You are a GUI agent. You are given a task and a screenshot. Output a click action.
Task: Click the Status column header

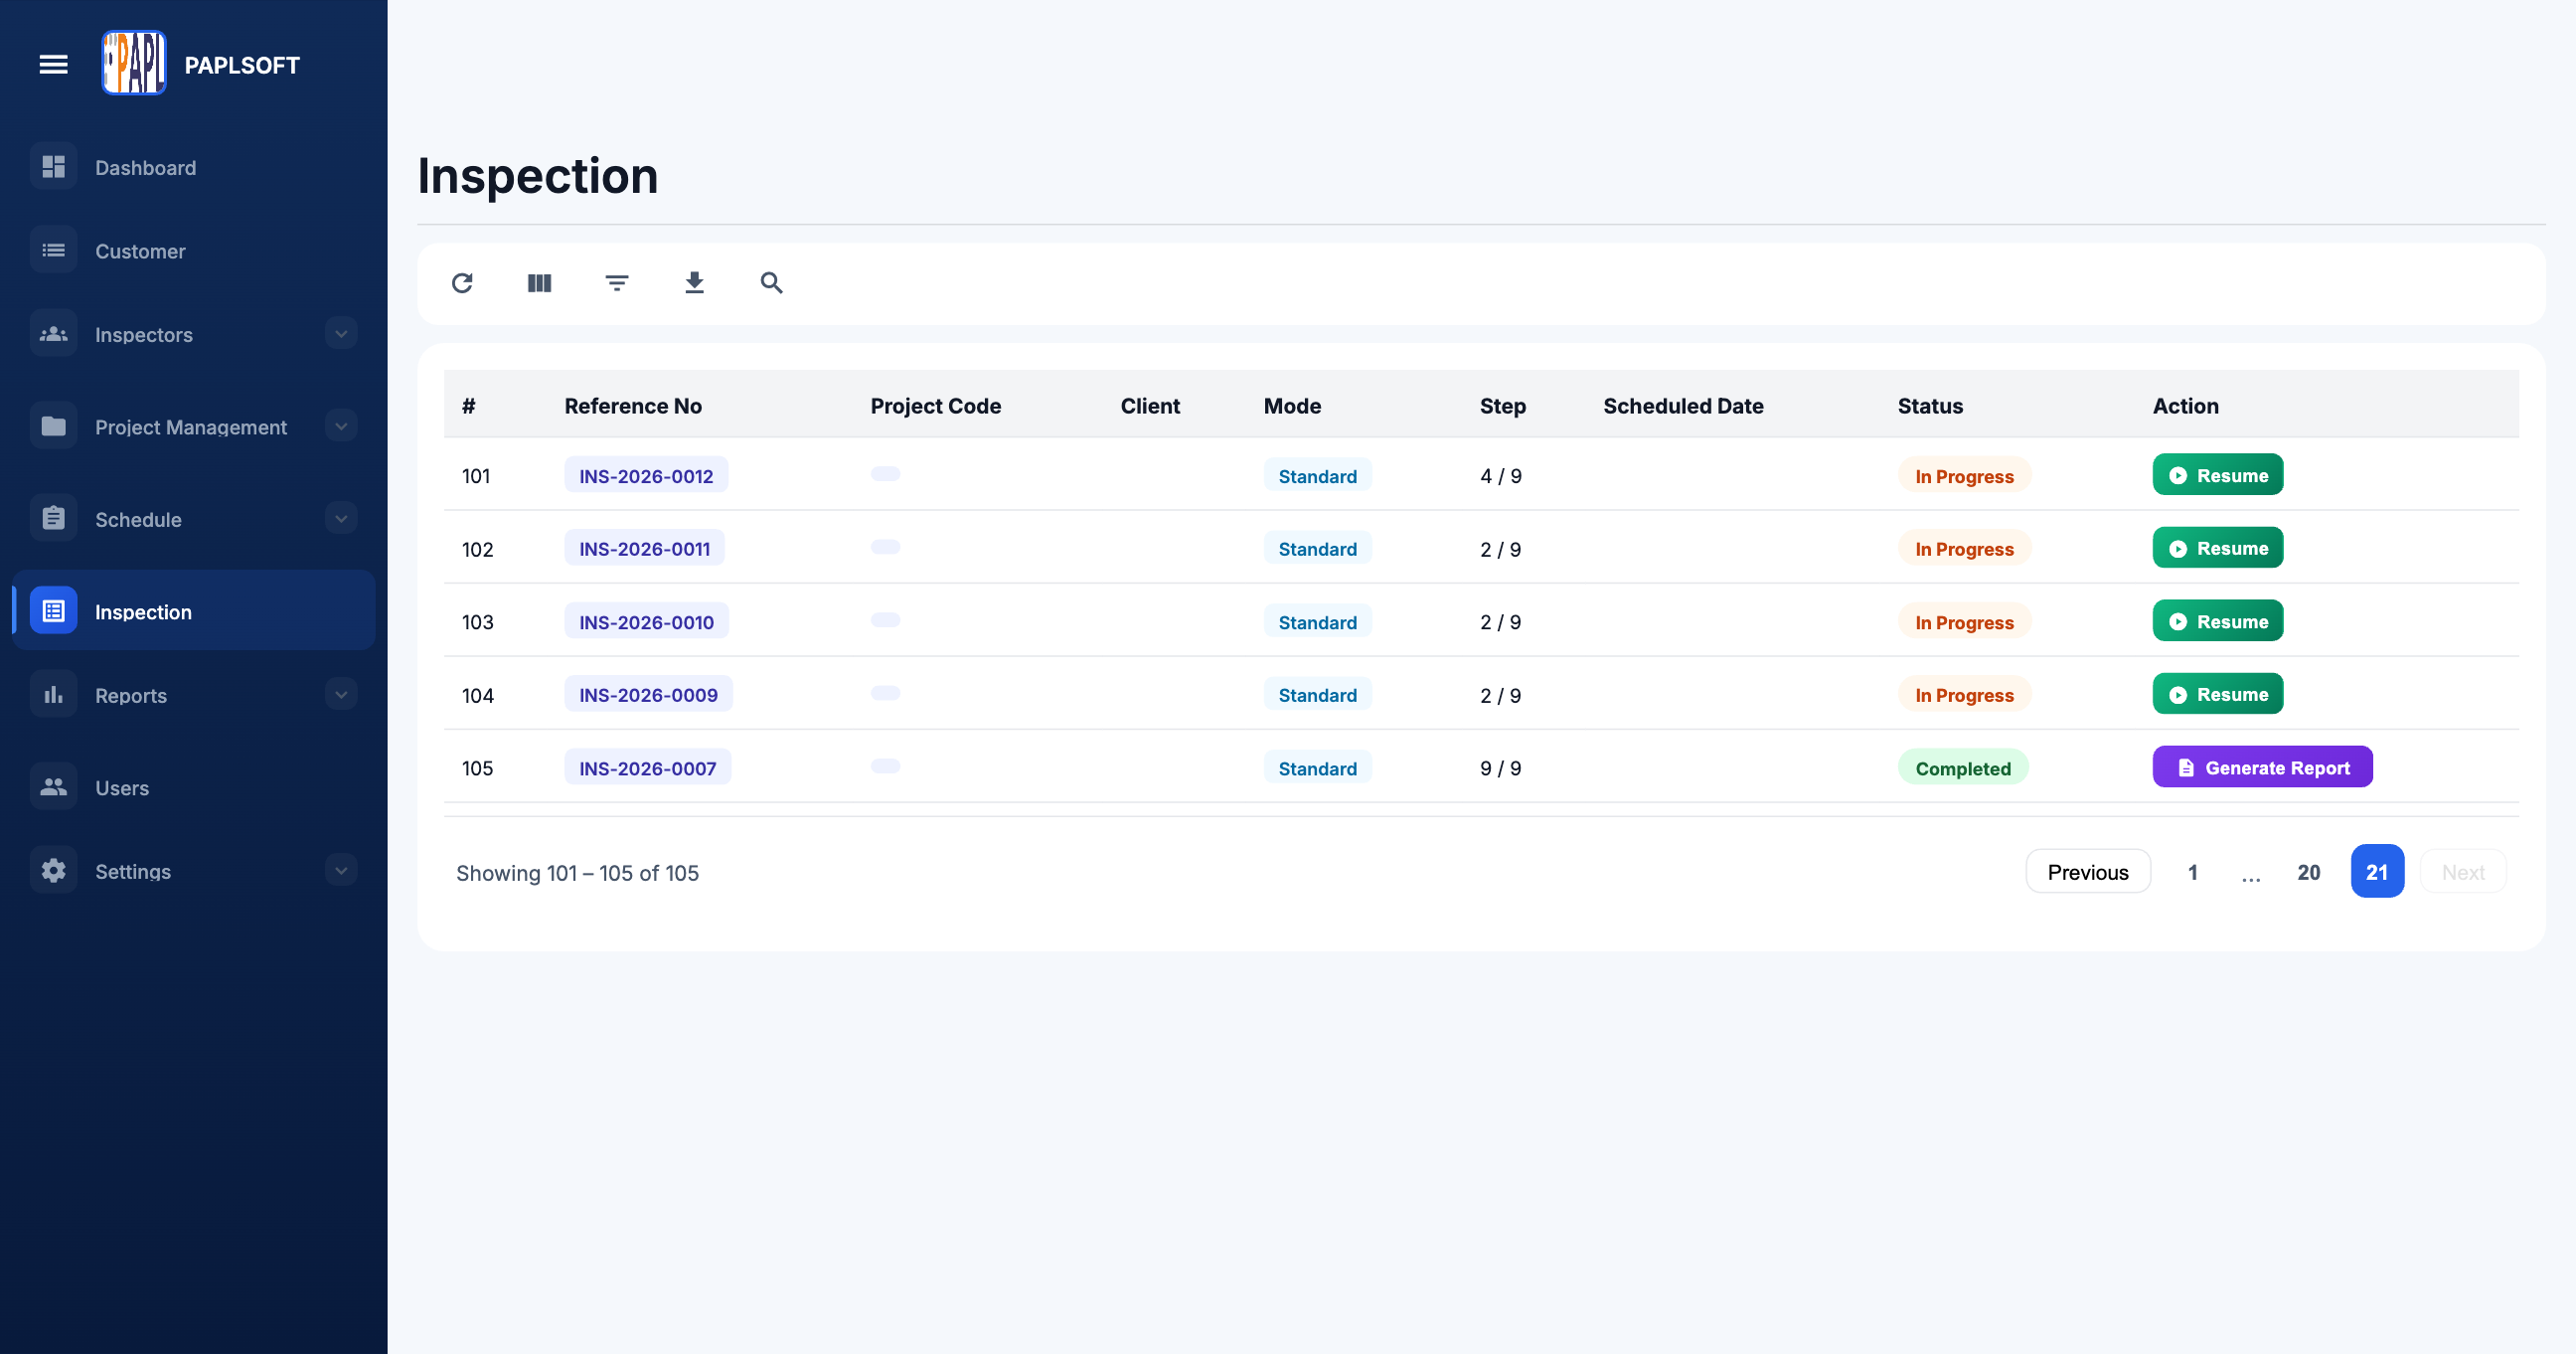[x=1930, y=406]
